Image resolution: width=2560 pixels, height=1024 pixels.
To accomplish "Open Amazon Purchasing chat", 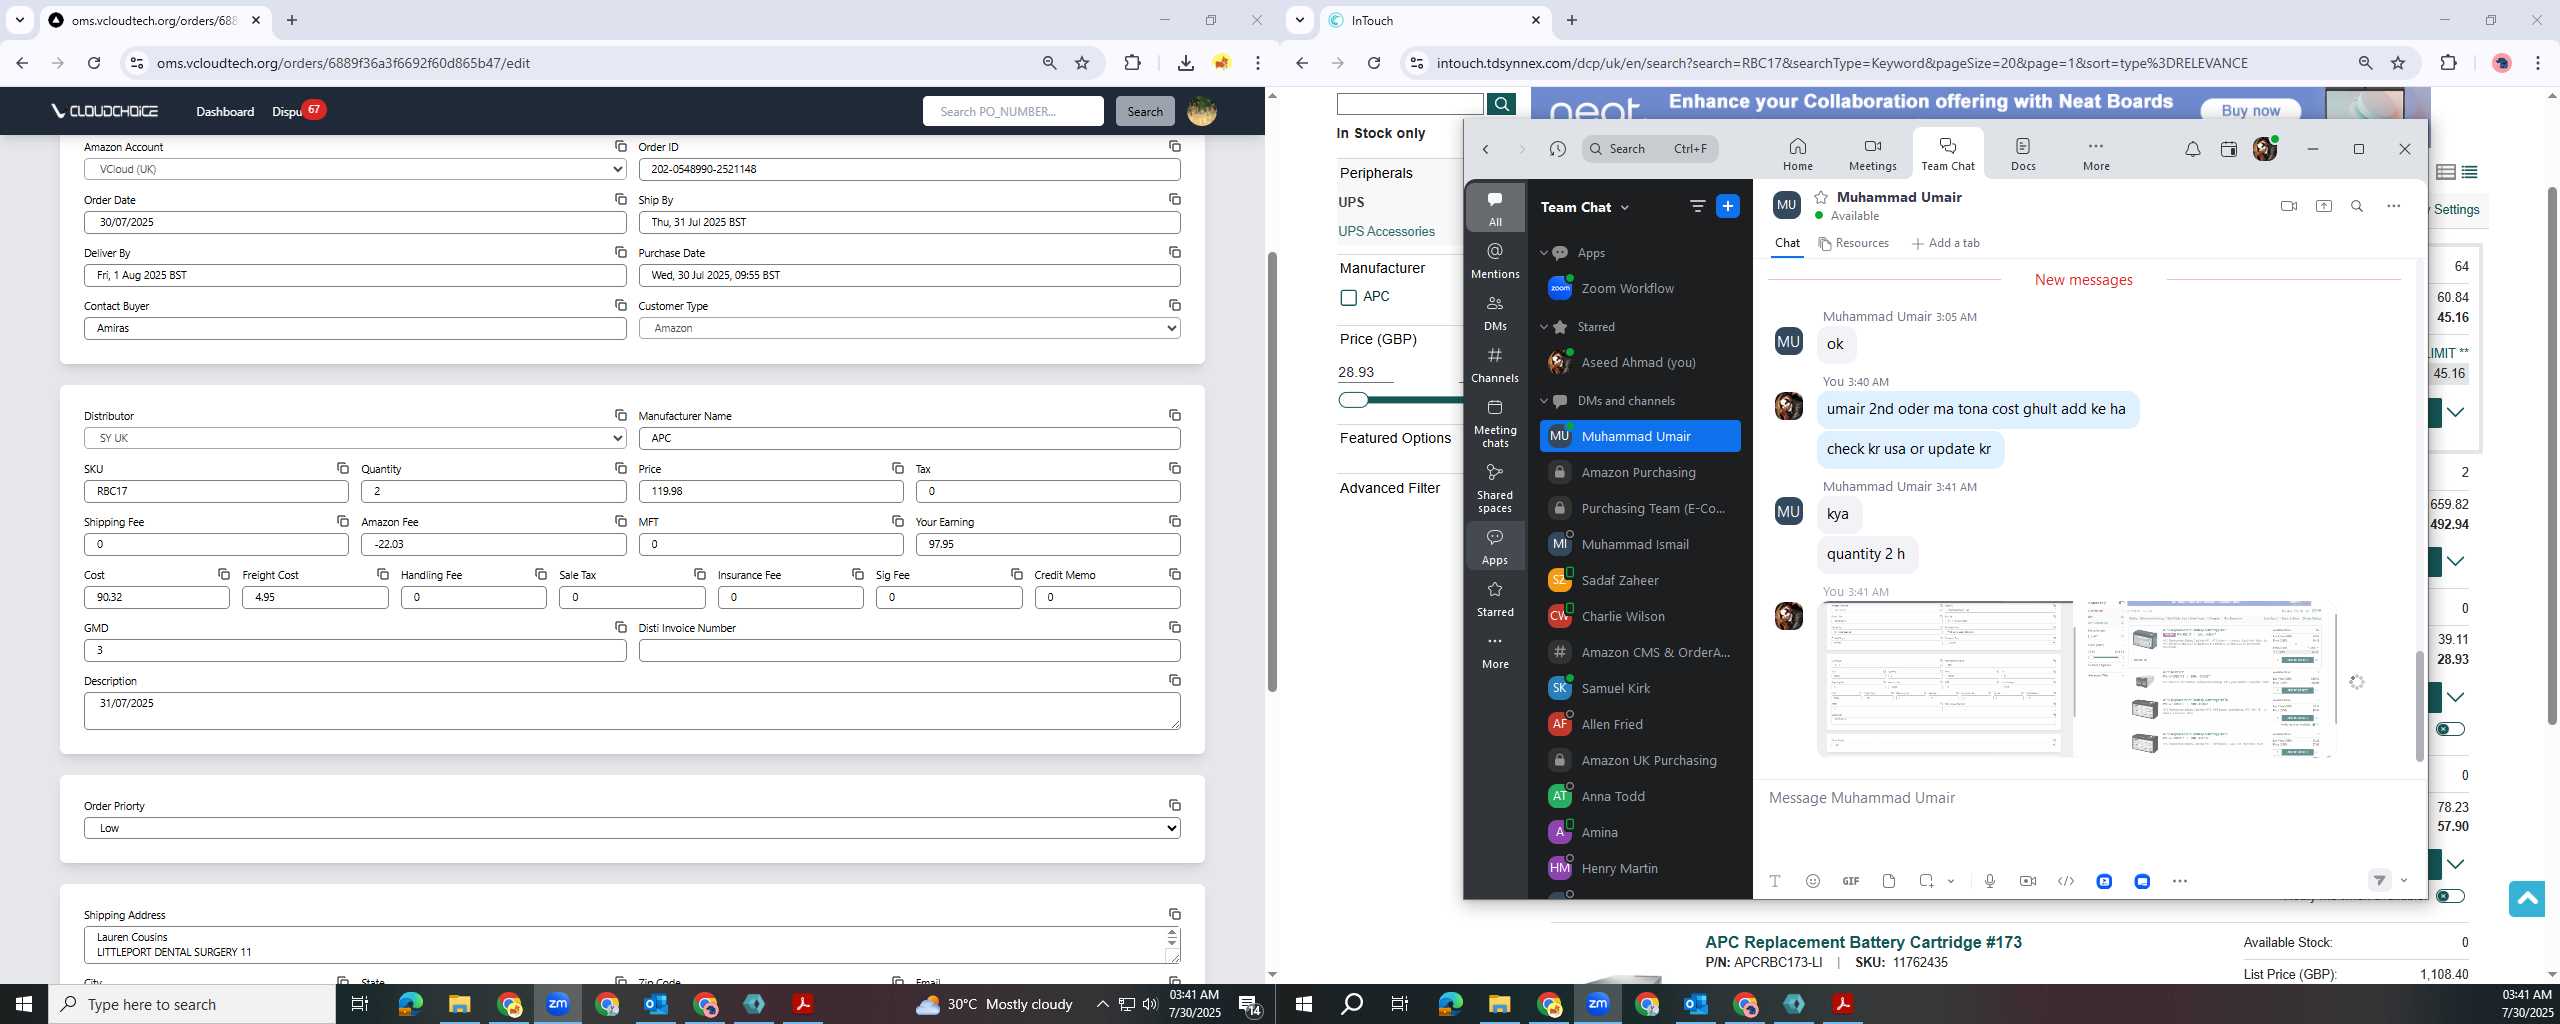I will (1640, 472).
